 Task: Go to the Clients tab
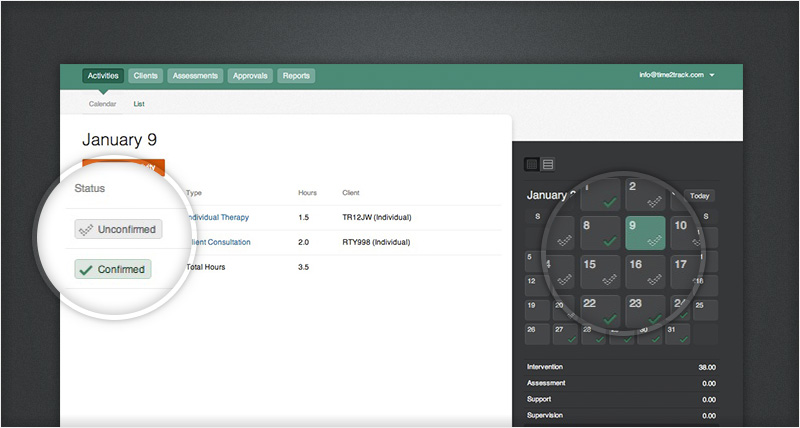pos(145,76)
